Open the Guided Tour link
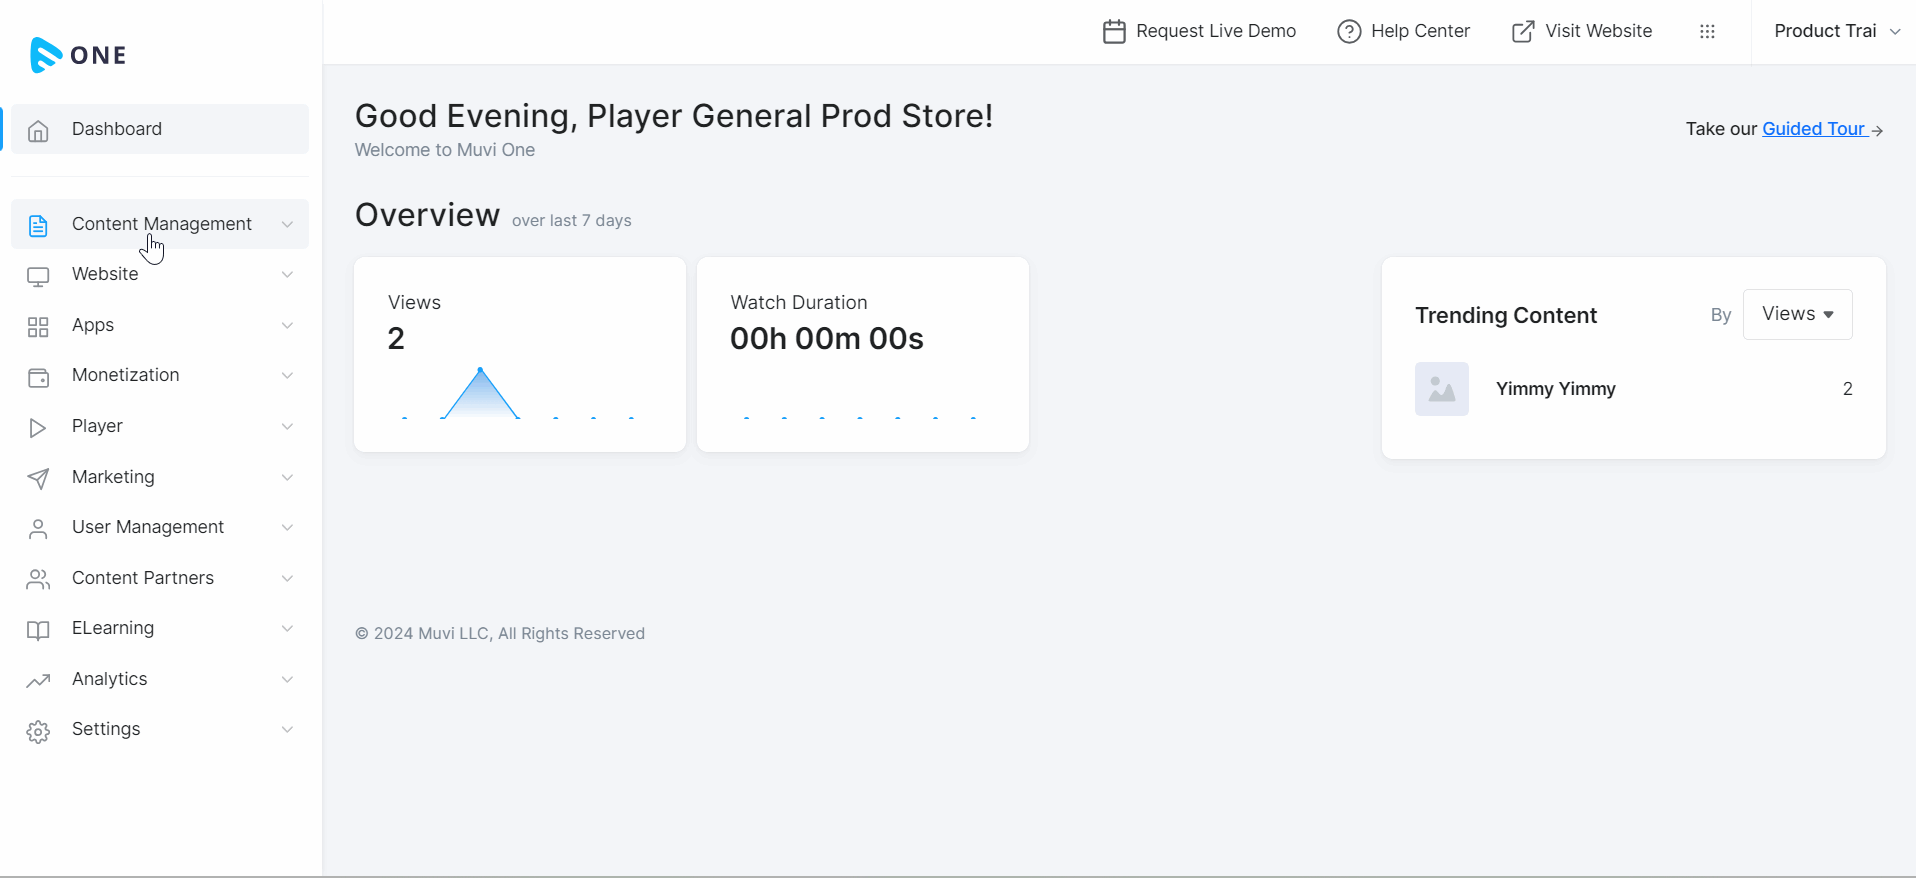The height and width of the screenshot is (878, 1916). point(1813,129)
